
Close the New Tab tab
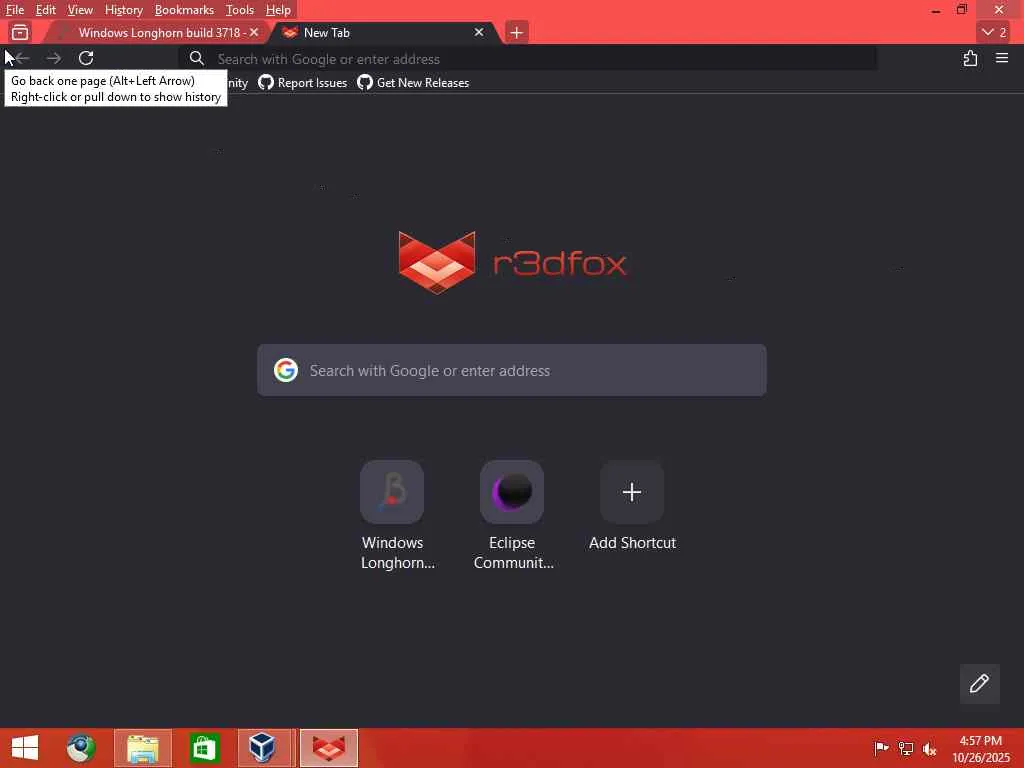tap(479, 32)
